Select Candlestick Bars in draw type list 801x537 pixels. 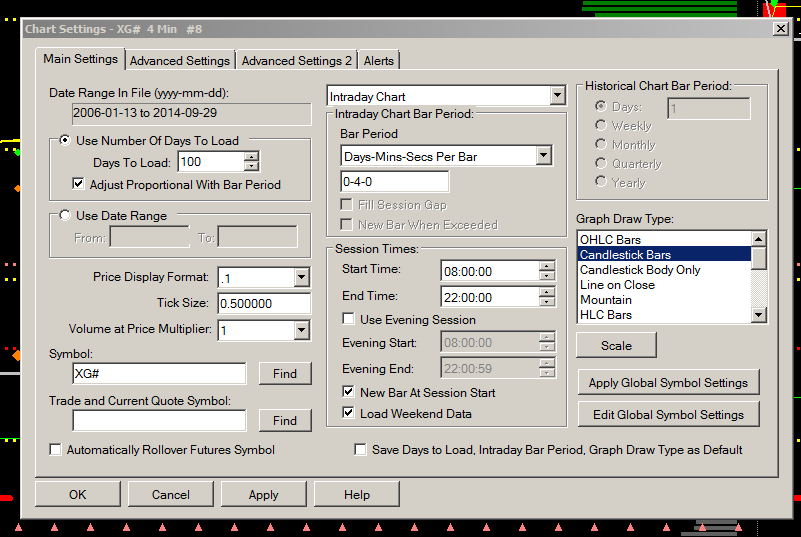665,254
